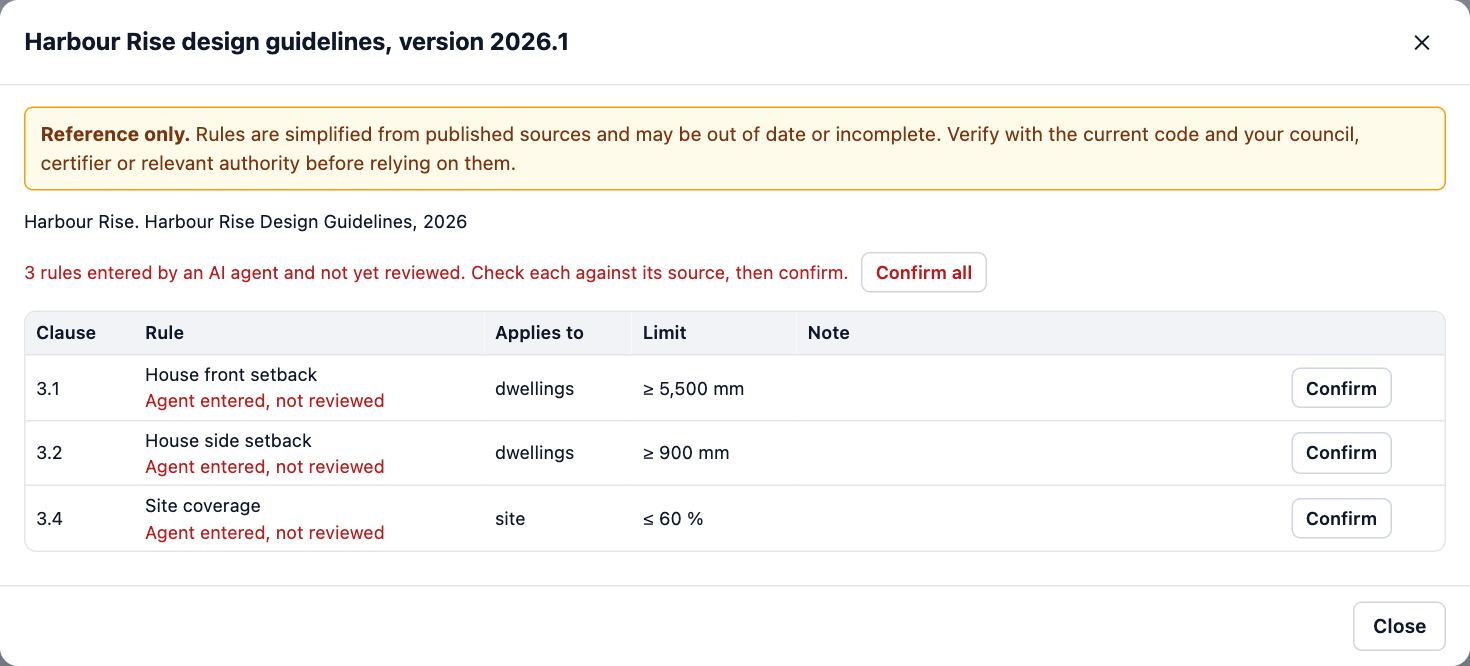The image size is (1470, 666).
Task: Click clause number 3.2
Action: [x=49, y=453]
